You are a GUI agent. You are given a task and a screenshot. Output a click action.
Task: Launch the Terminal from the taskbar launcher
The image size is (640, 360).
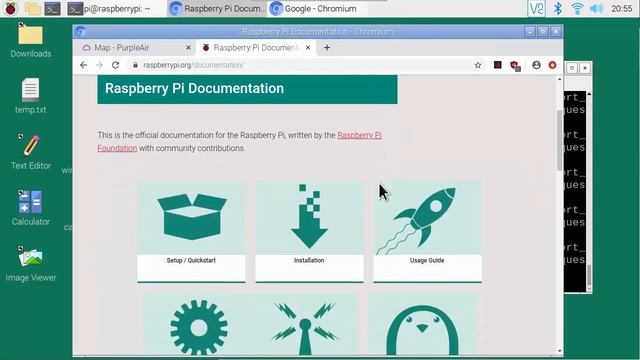(x=53, y=9)
